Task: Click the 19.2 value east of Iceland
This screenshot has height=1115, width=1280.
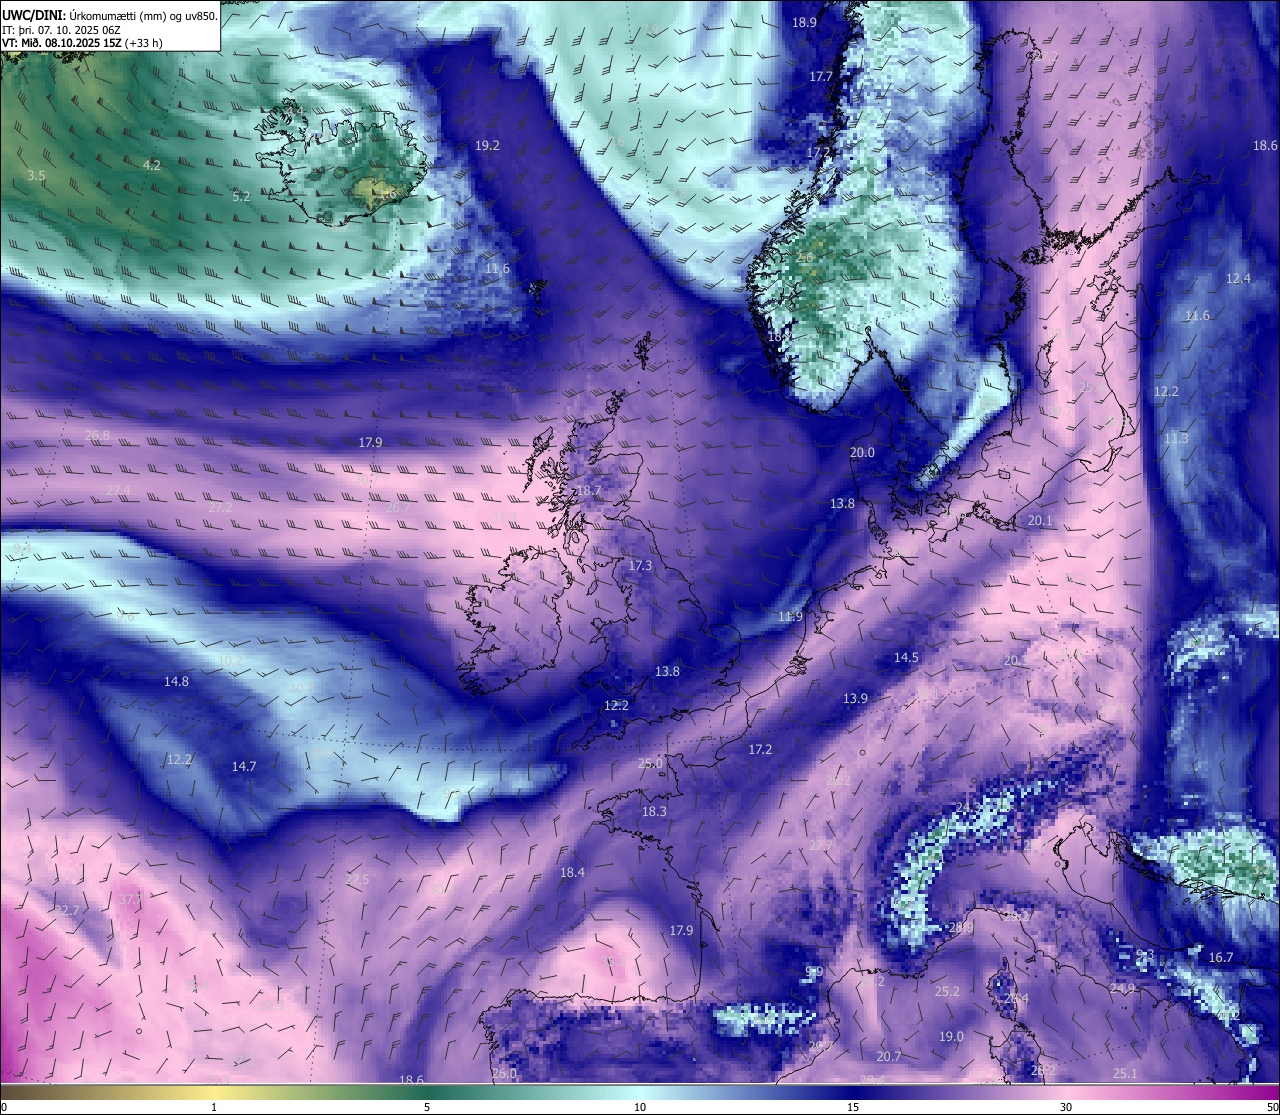Action: pos(487,145)
